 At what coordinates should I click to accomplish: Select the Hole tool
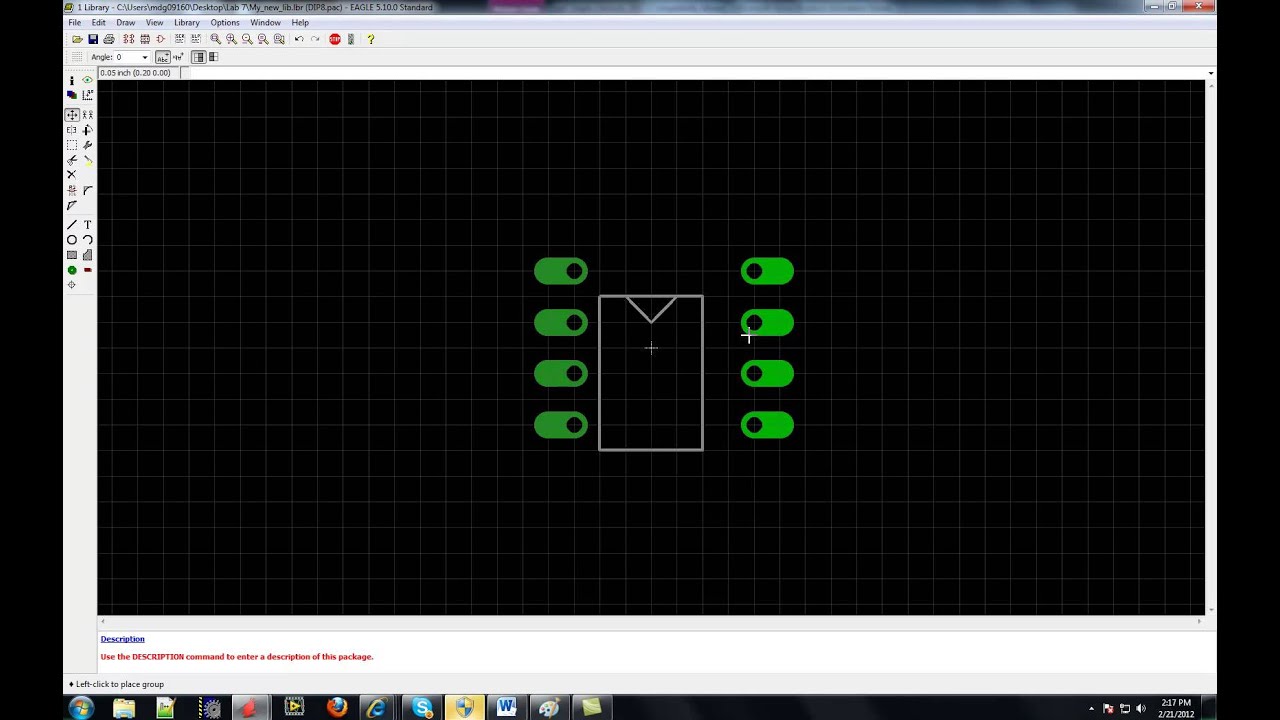(71, 285)
